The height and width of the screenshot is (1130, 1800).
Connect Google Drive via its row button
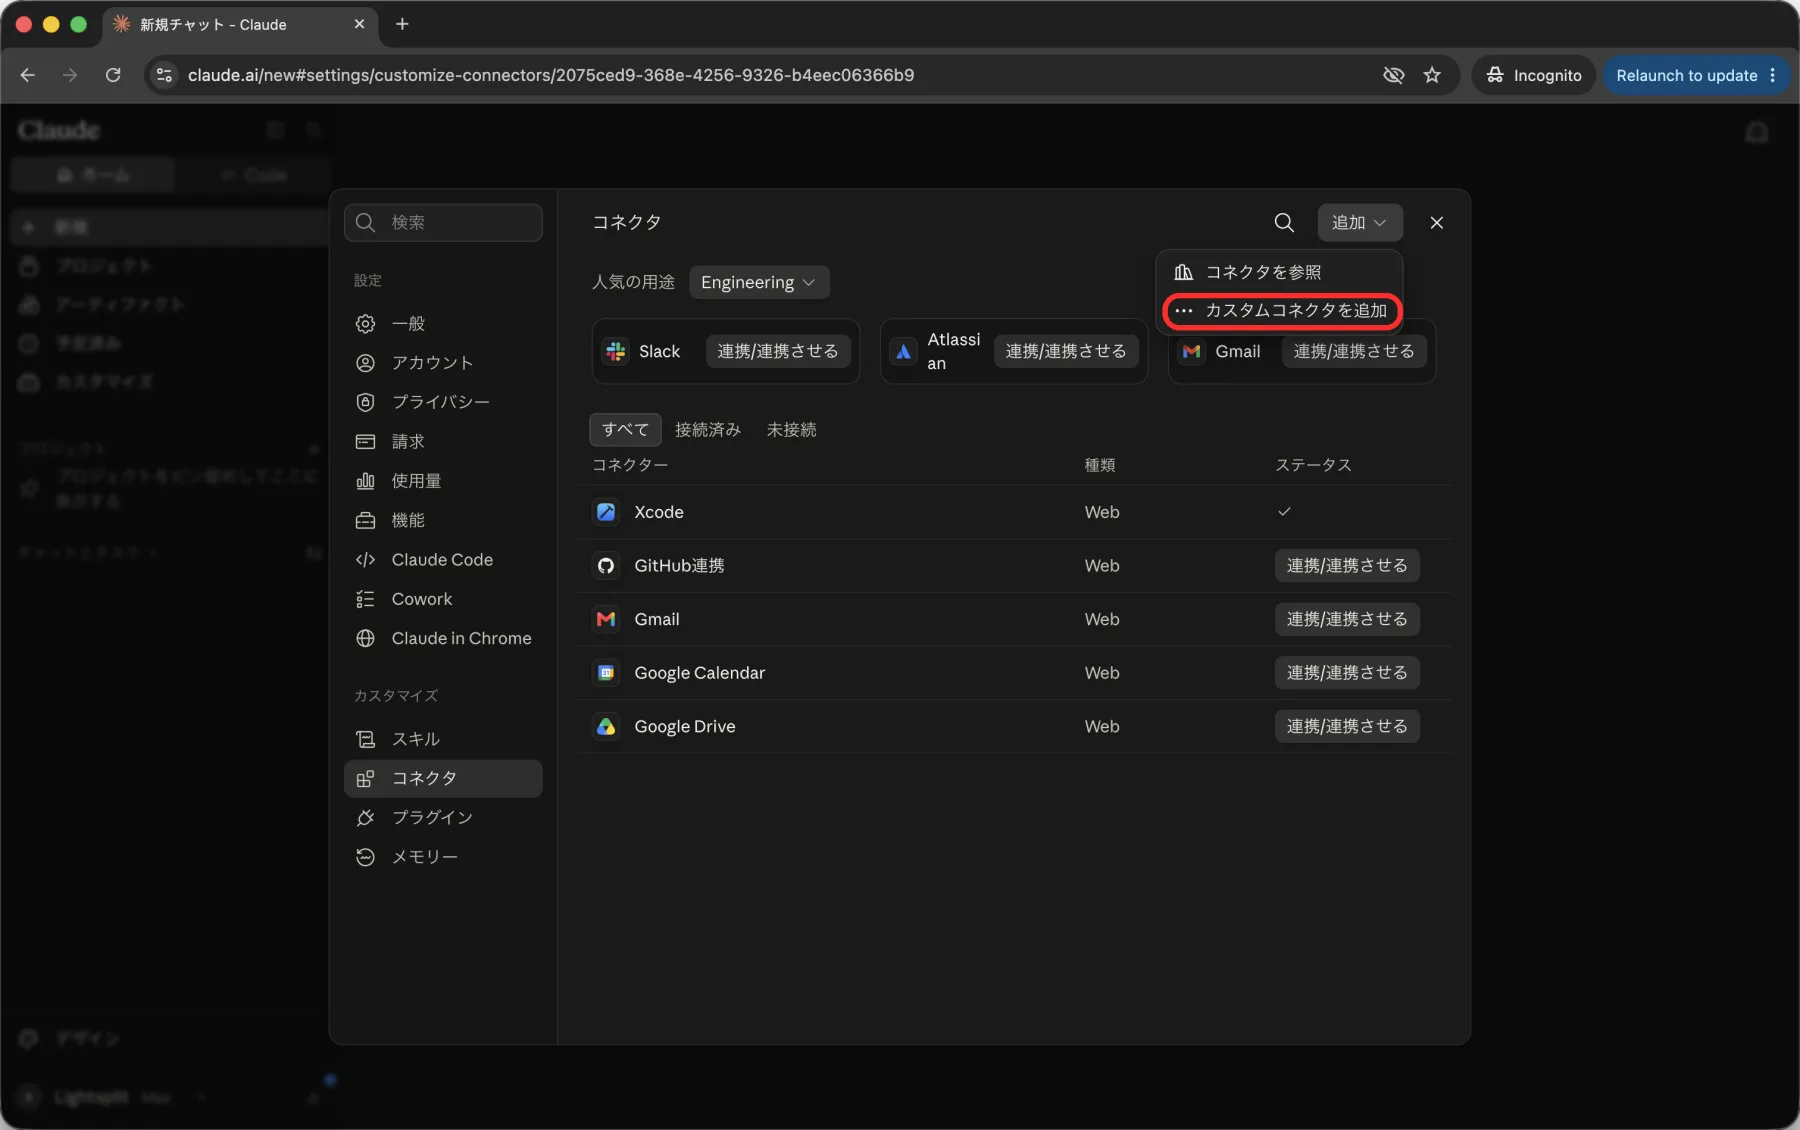tap(1347, 727)
